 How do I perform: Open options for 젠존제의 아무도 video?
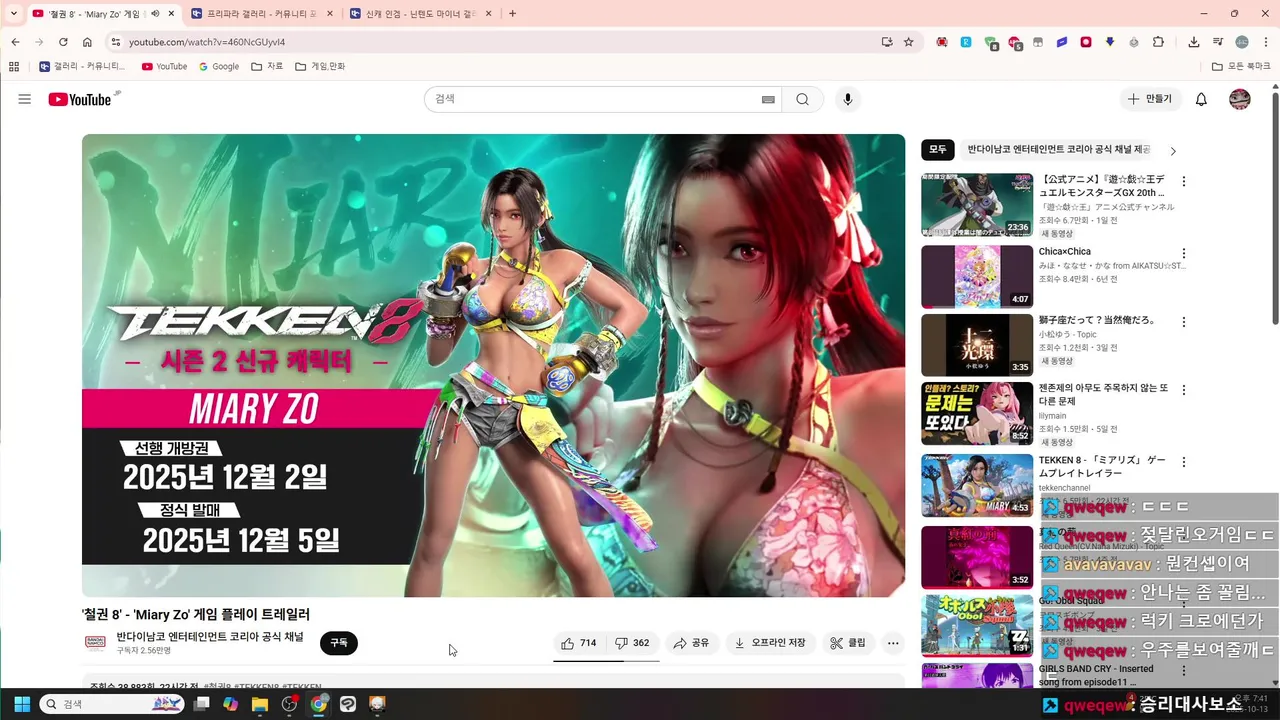[x=1184, y=391]
